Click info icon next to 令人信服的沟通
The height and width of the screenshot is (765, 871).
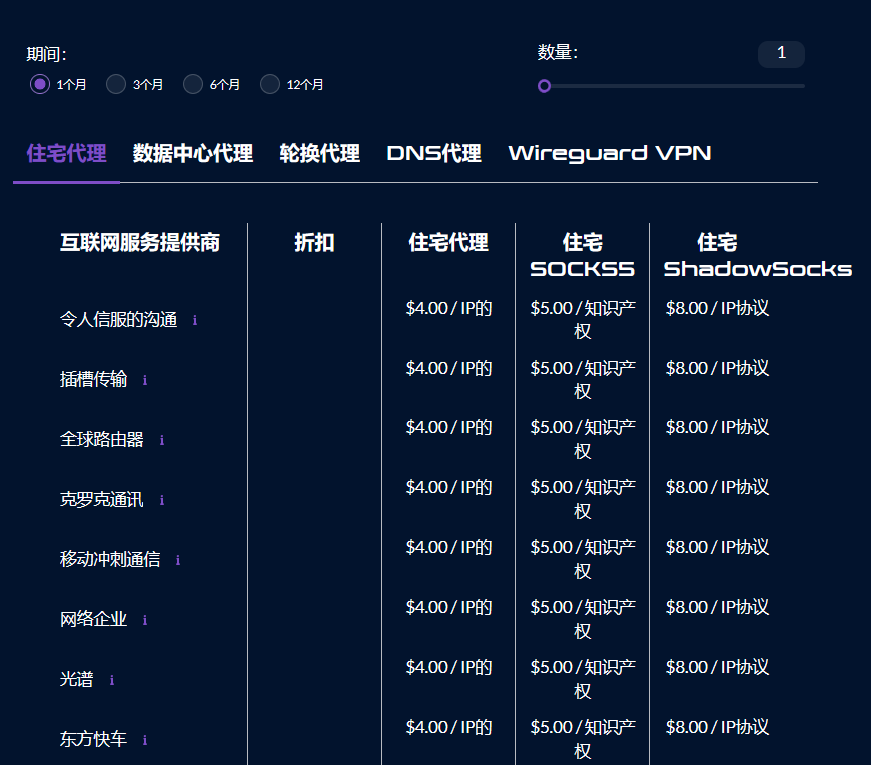pos(195,320)
